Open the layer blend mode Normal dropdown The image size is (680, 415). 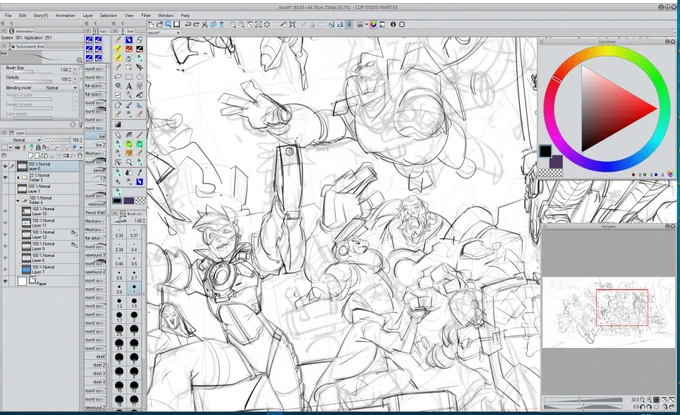[x=21, y=140]
